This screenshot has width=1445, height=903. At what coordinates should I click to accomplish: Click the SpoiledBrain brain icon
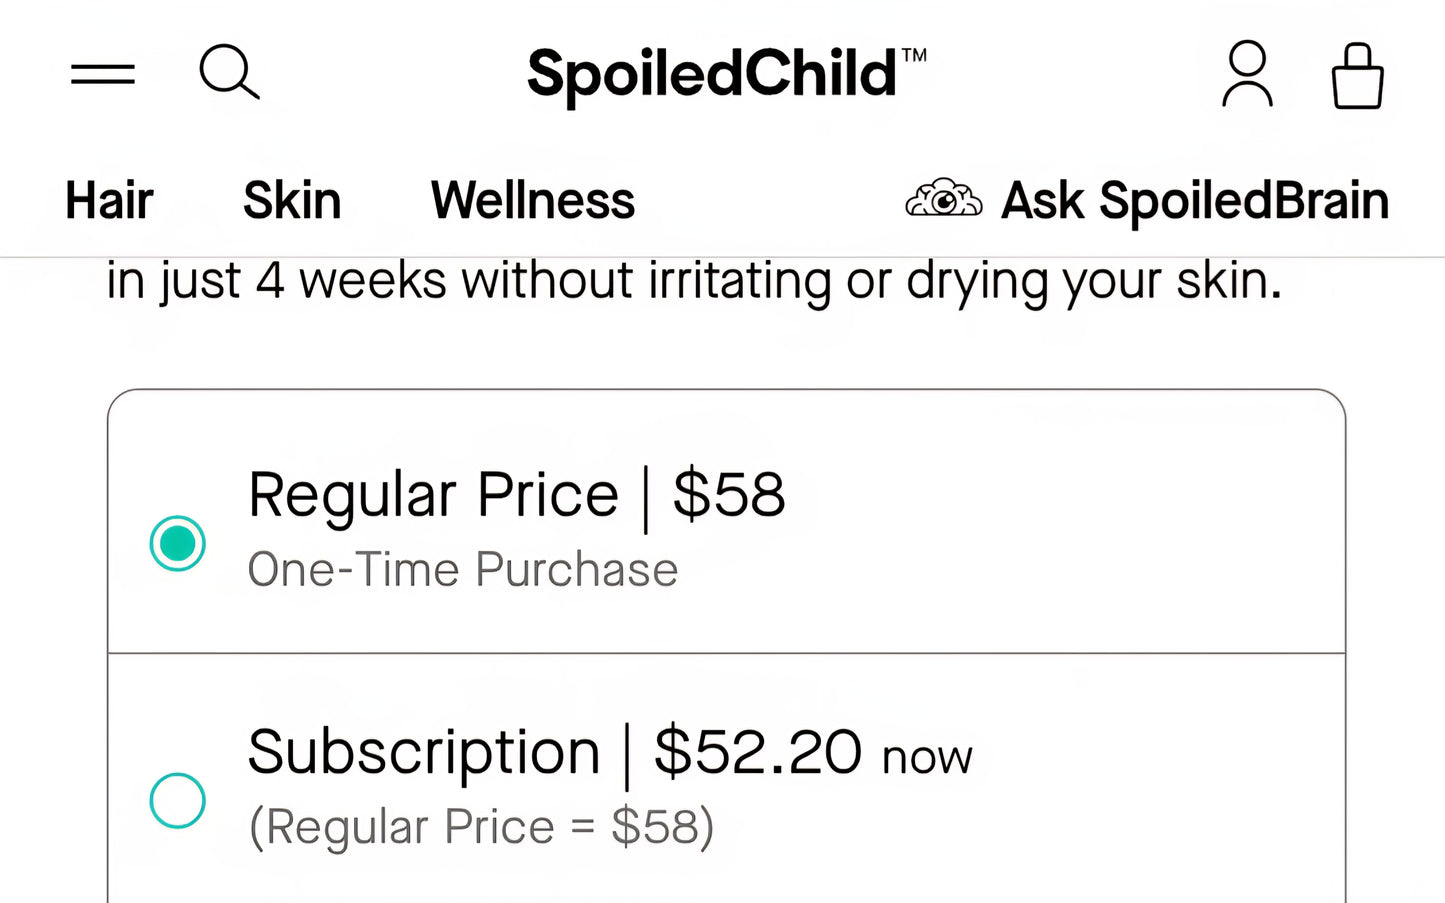point(943,199)
